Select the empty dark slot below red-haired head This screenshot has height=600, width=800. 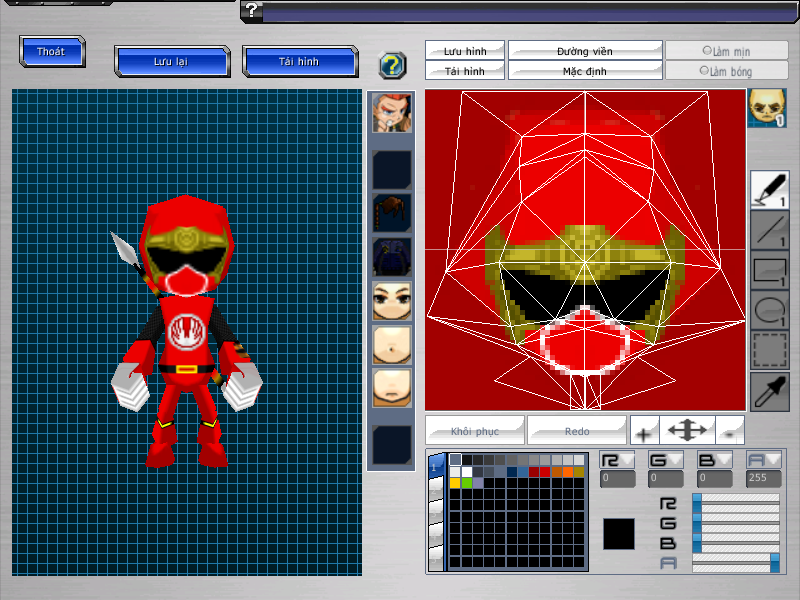coord(391,169)
